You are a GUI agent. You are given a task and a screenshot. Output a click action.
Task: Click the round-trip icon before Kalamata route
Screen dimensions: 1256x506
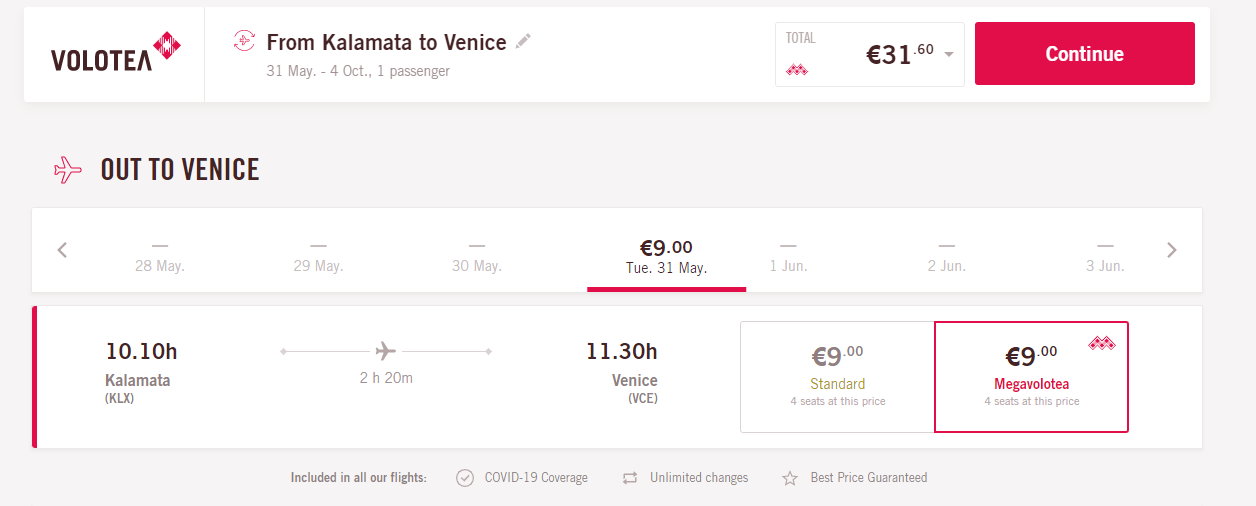(x=244, y=41)
